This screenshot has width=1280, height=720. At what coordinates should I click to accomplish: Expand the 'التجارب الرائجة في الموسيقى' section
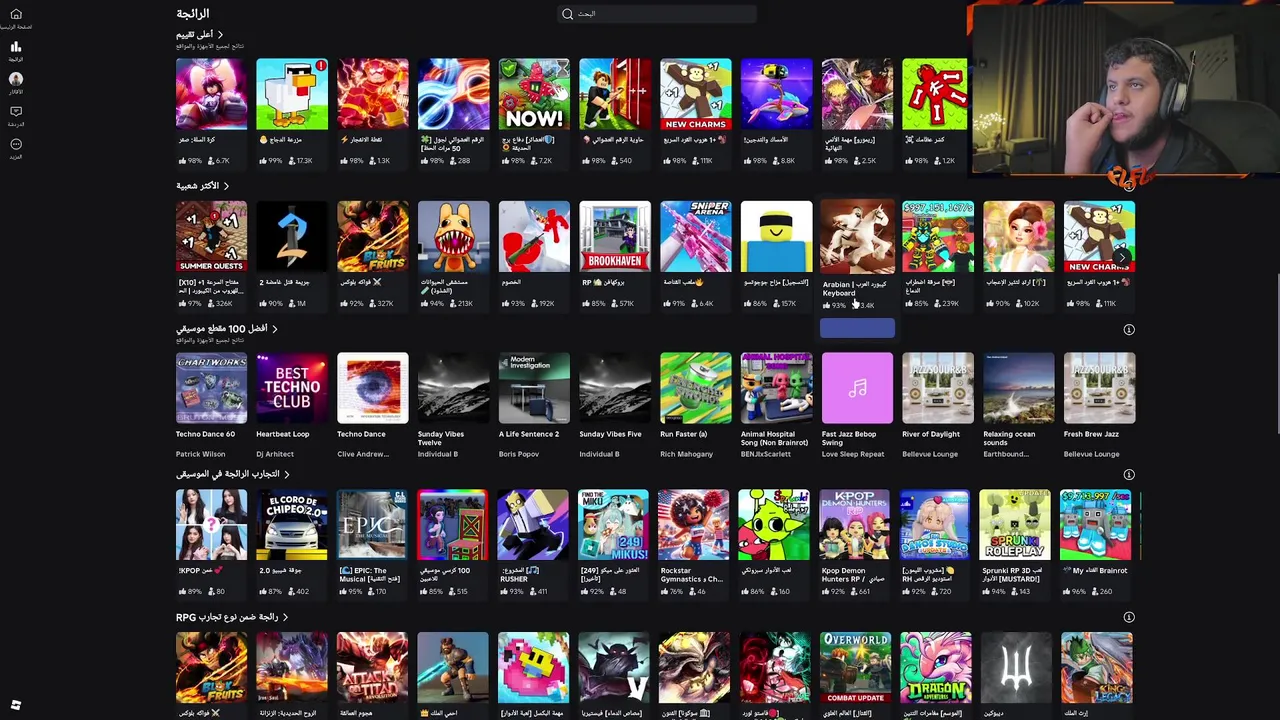pos(233,474)
